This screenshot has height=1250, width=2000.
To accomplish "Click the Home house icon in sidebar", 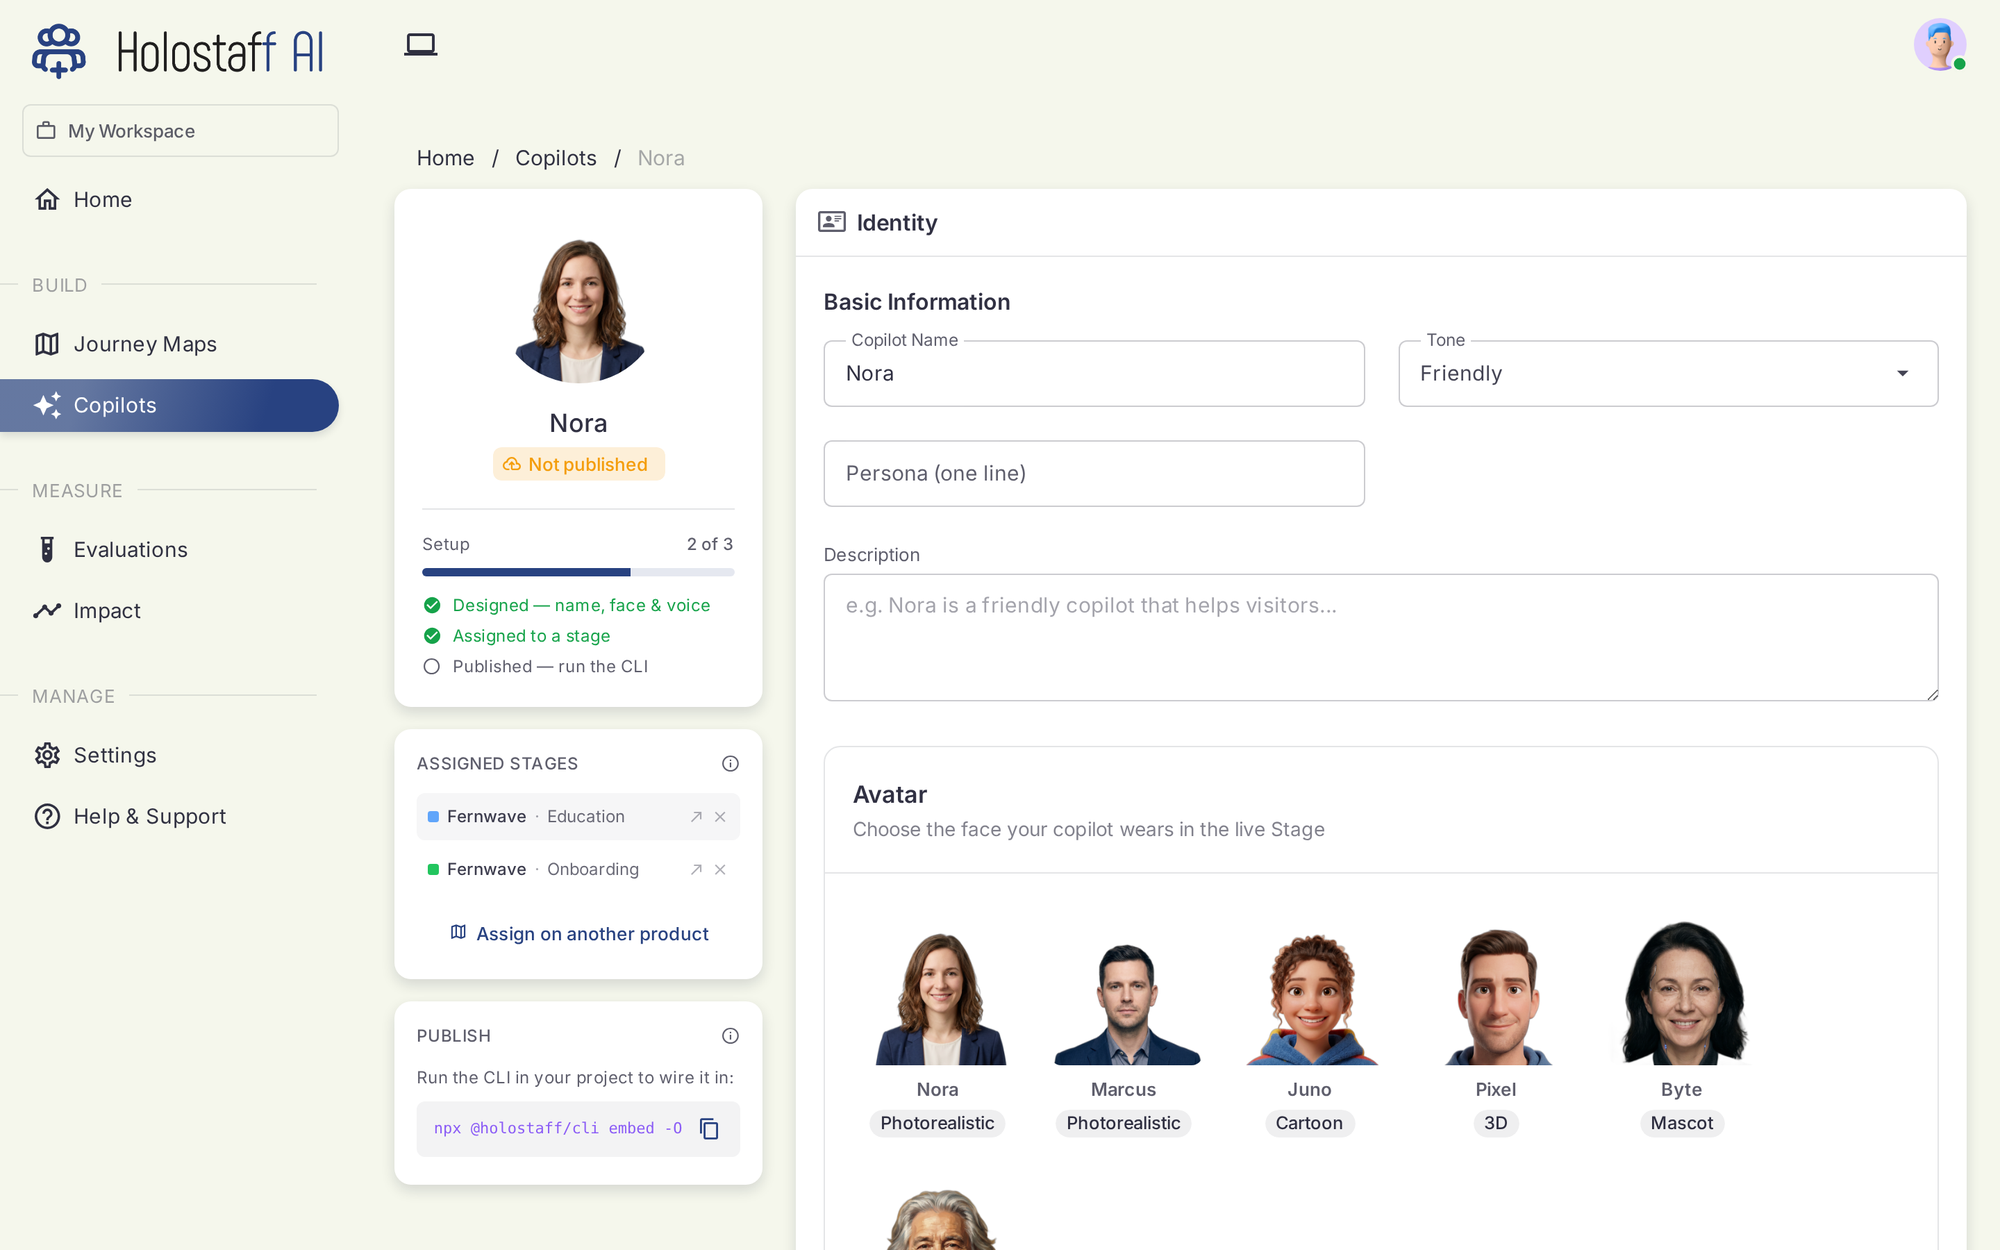I will click(47, 200).
